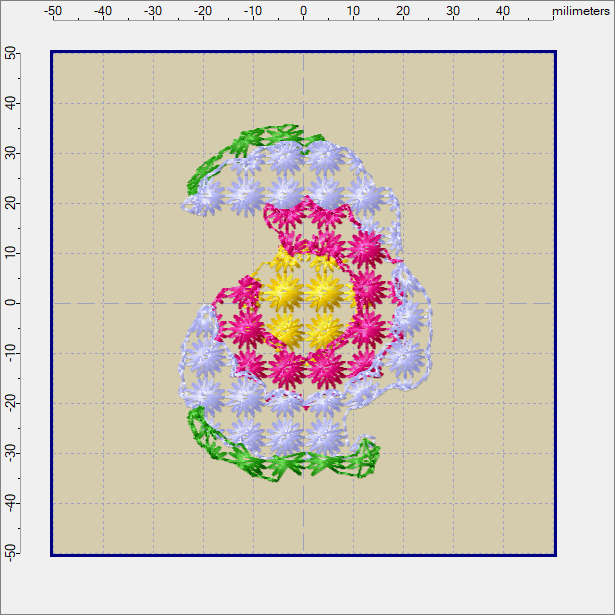Viewport: 615px width, 615px height.
Task: Select the upper-left yellow flower in the center
Action: (x=280, y=292)
